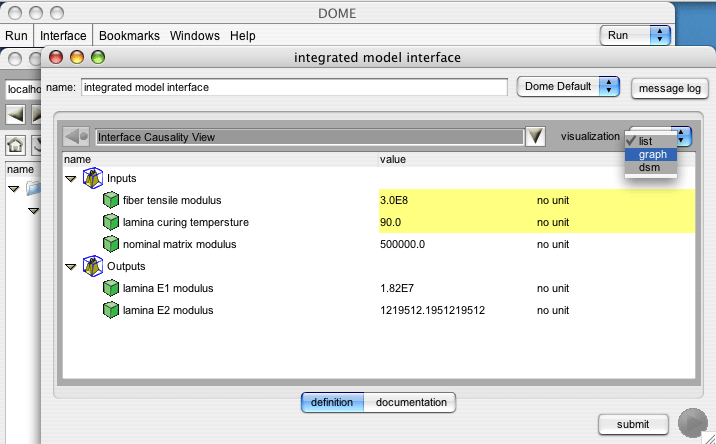This screenshot has width=716, height=444.
Task: Click the left arrow button in background window
Action: pyautogui.click(x=15, y=114)
